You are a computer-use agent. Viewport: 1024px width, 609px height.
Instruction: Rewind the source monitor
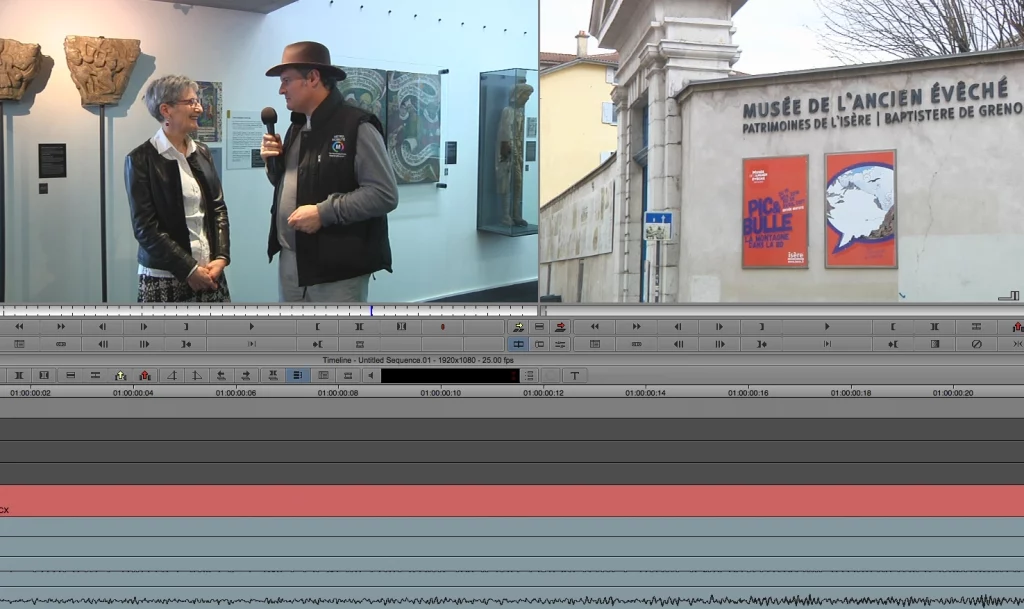coord(19,327)
